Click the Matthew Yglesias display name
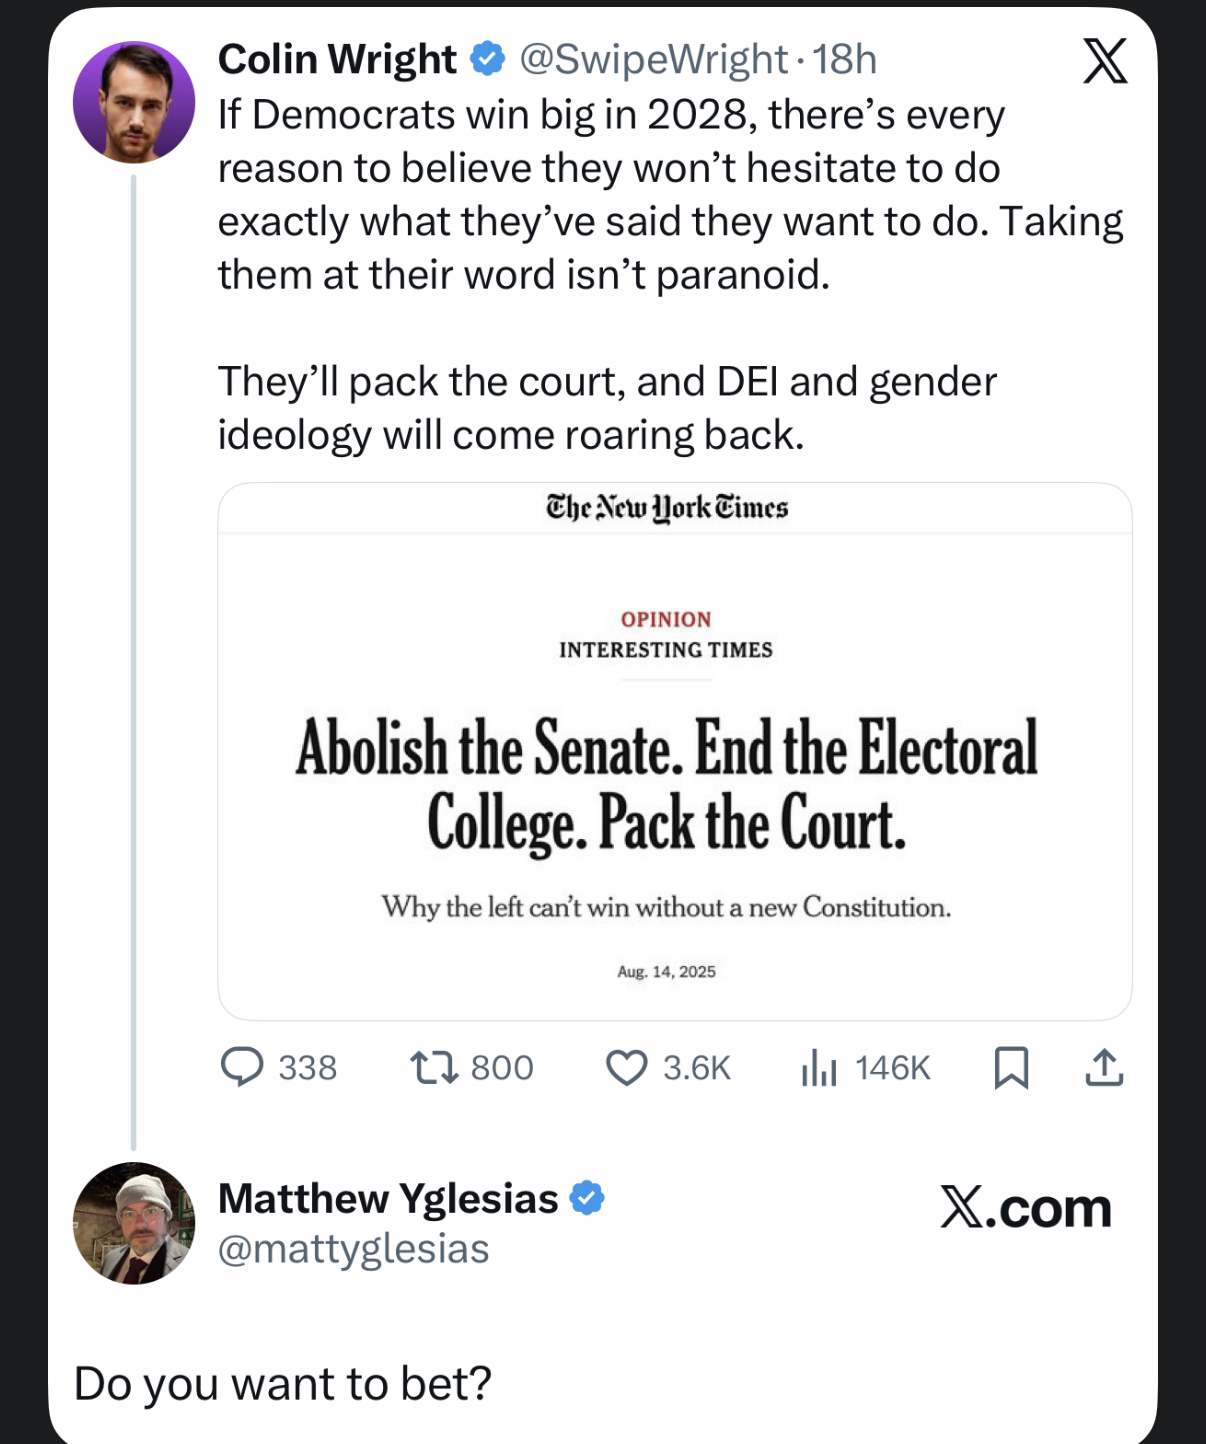 (388, 1198)
